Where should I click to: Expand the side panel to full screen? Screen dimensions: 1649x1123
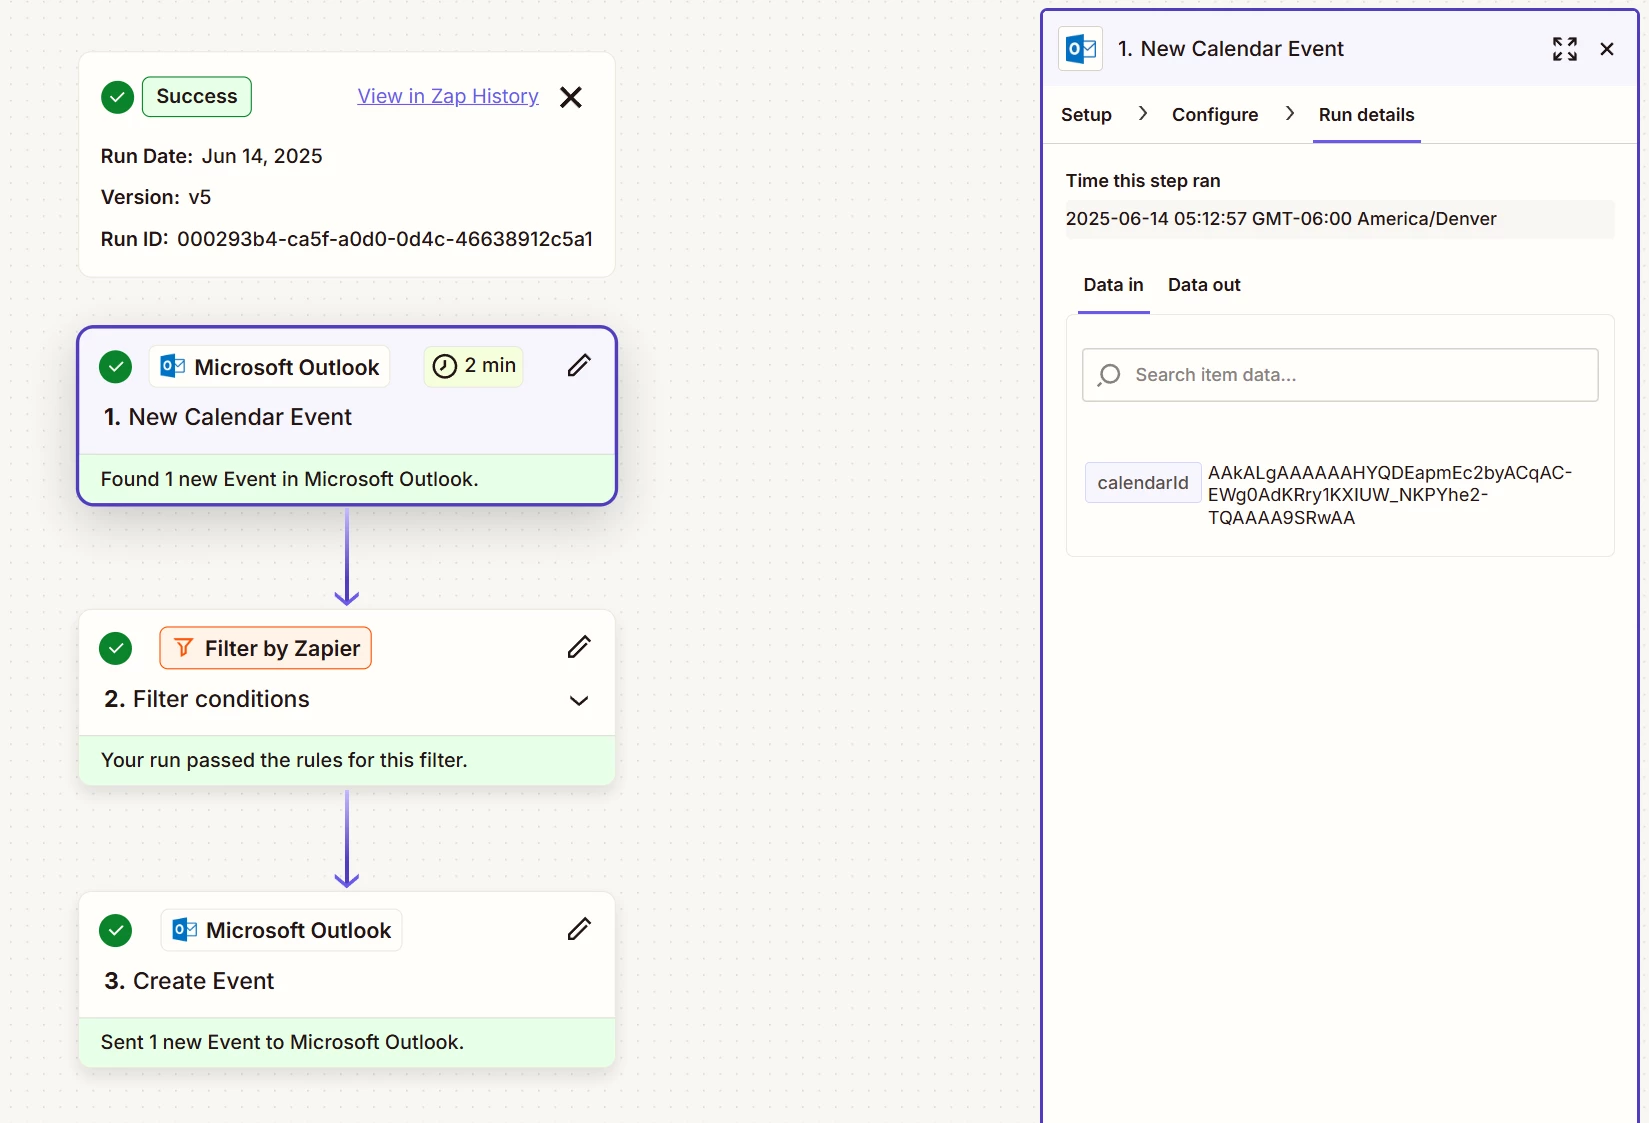point(1565,49)
